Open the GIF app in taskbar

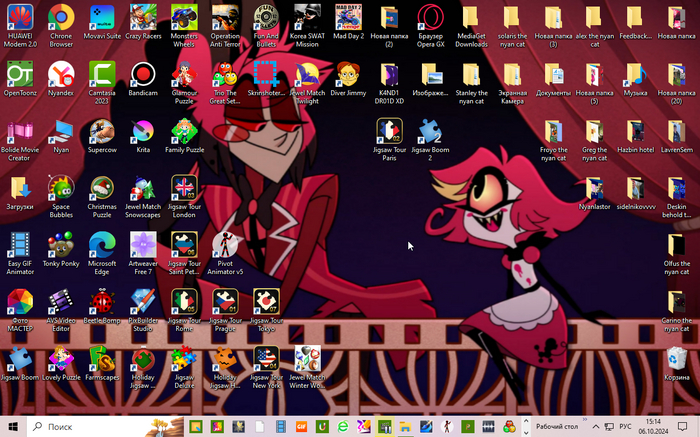tap(301, 427)
